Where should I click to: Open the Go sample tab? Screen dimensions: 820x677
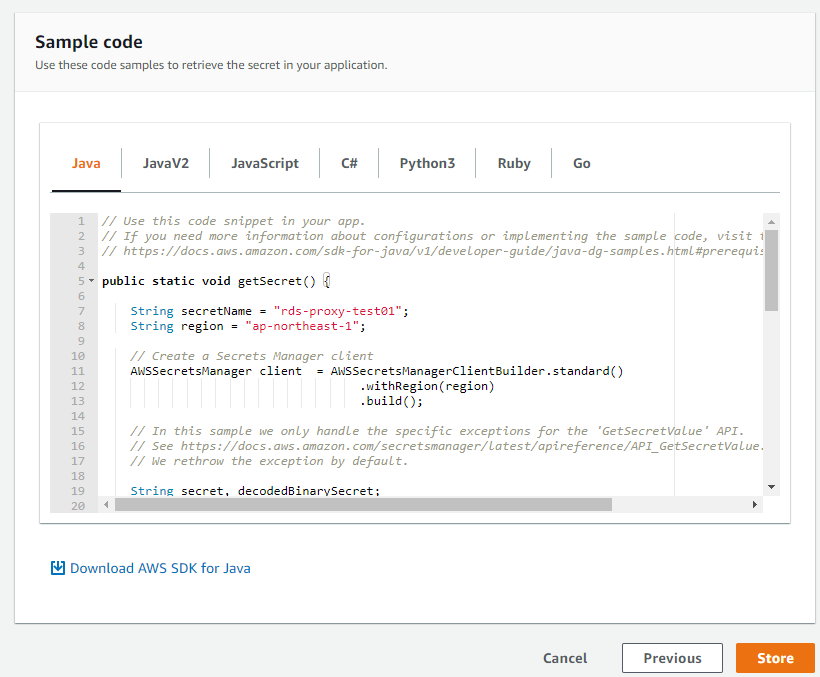click(x=582, y=164)
